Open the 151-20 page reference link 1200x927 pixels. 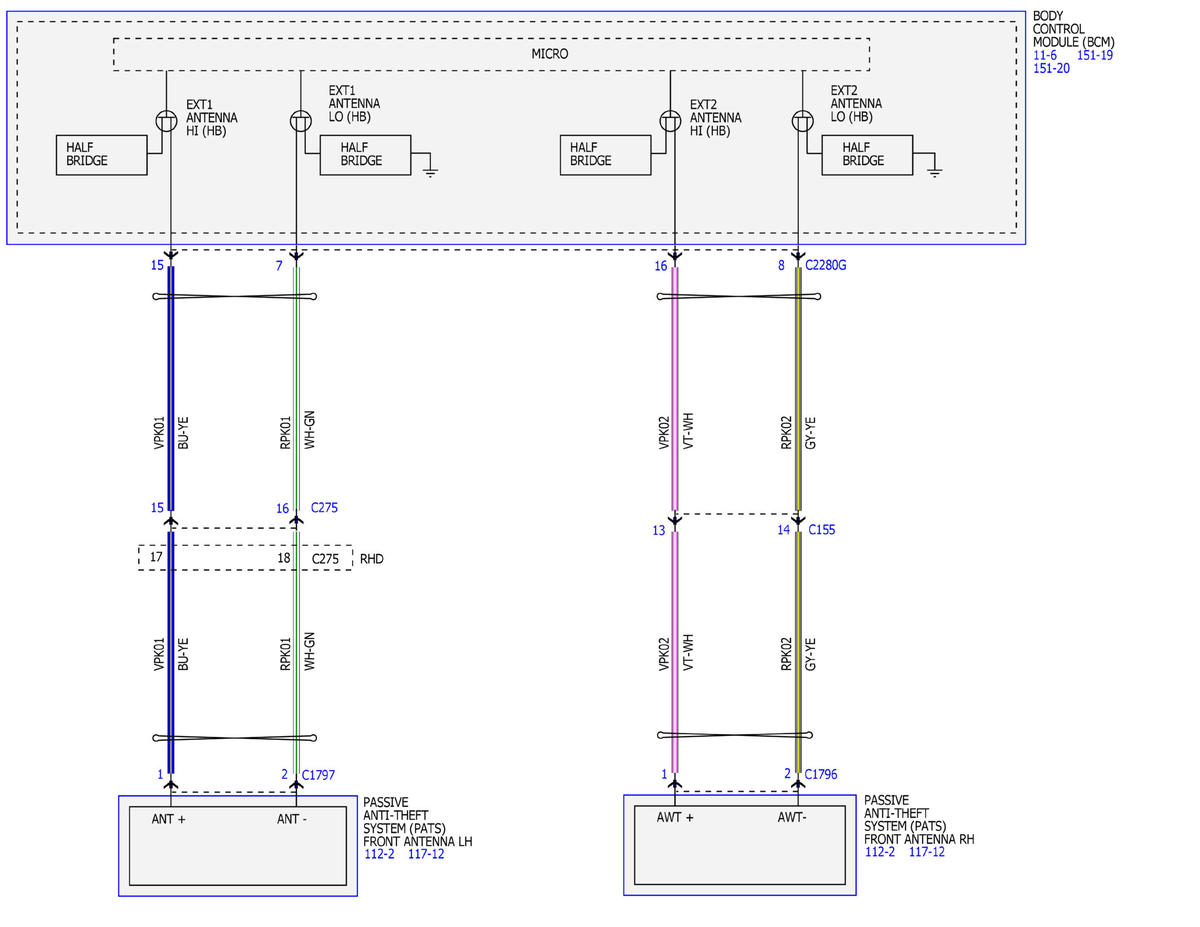click(1051, 68)
